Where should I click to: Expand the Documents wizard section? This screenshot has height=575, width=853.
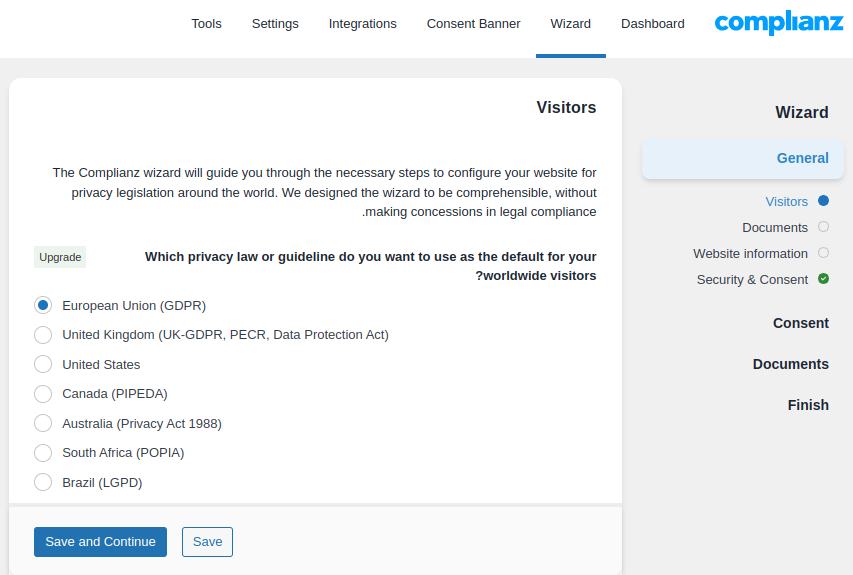(790, 364)
